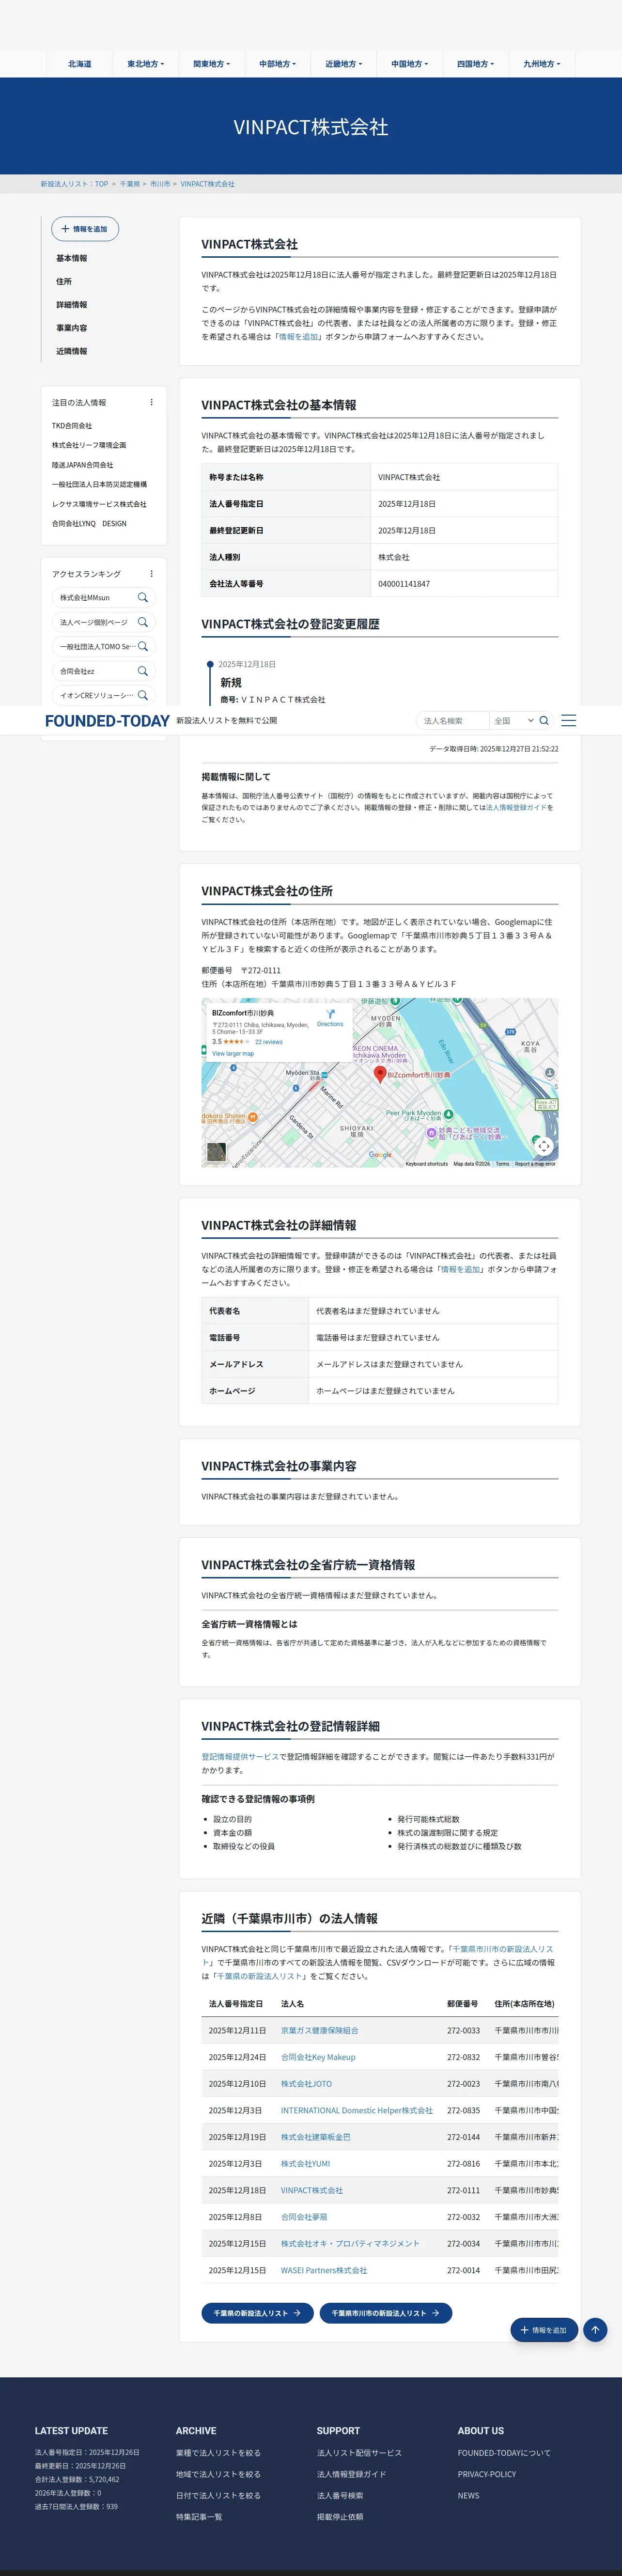Image resolution: width=622 pixels, height=2576 pixels.
Task: Focus the 法人名検索 search field
Action: tap(452, 720)
